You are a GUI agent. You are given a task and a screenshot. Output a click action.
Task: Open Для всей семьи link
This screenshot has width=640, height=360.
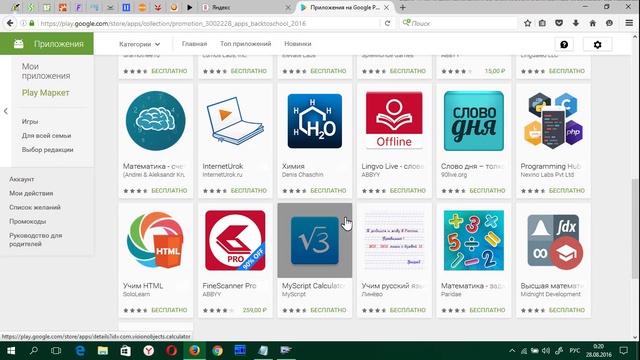(46, 136)
